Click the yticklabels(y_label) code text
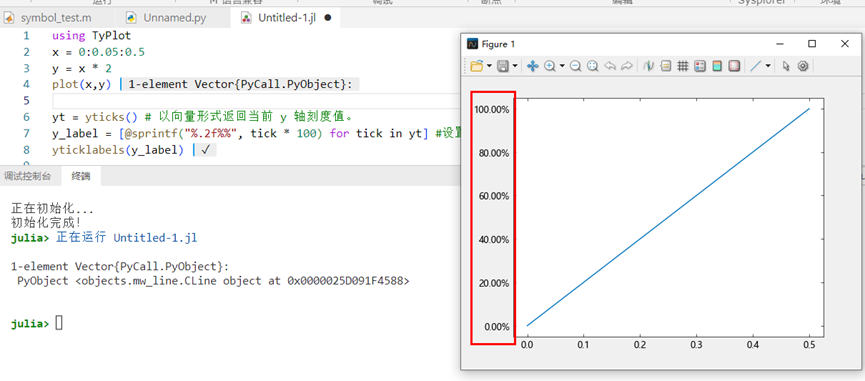The image size is (865, 381). 118,150
